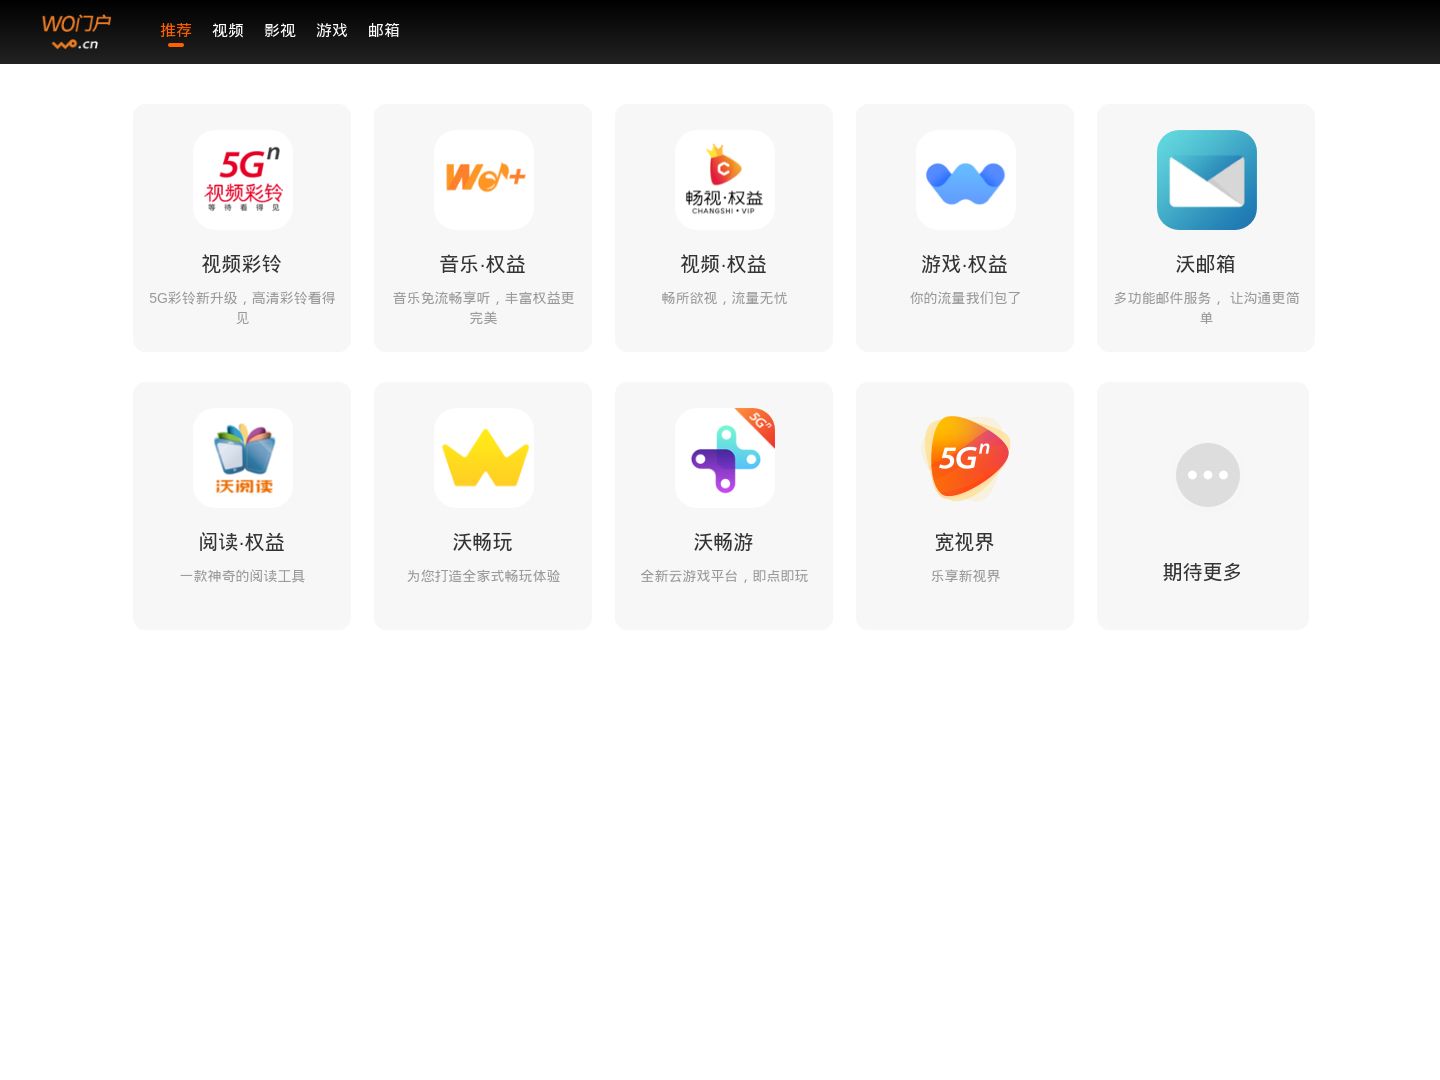Click the text 你的流量我们包了

point(965,298)
